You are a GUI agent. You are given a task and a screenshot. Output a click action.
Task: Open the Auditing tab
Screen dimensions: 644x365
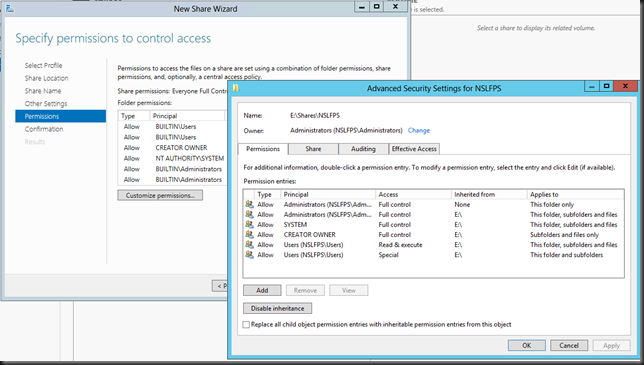[x=363, y=149]
